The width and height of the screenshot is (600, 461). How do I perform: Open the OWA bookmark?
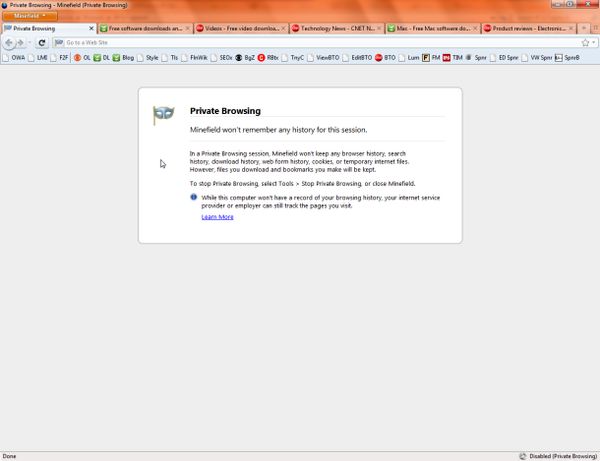pos(14,58)
